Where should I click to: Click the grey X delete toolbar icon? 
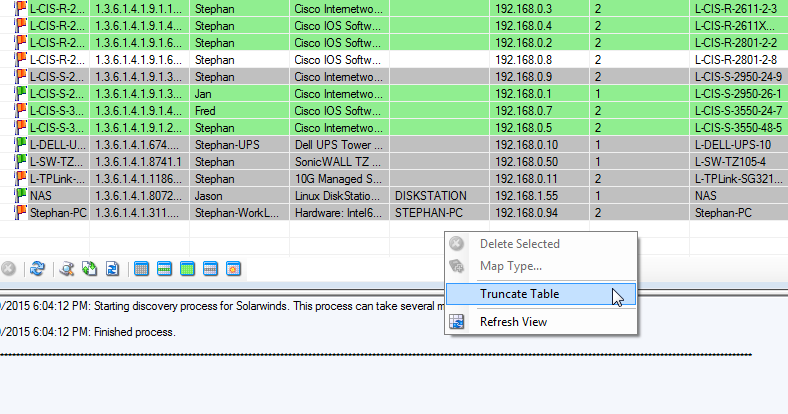pos(8,268)
